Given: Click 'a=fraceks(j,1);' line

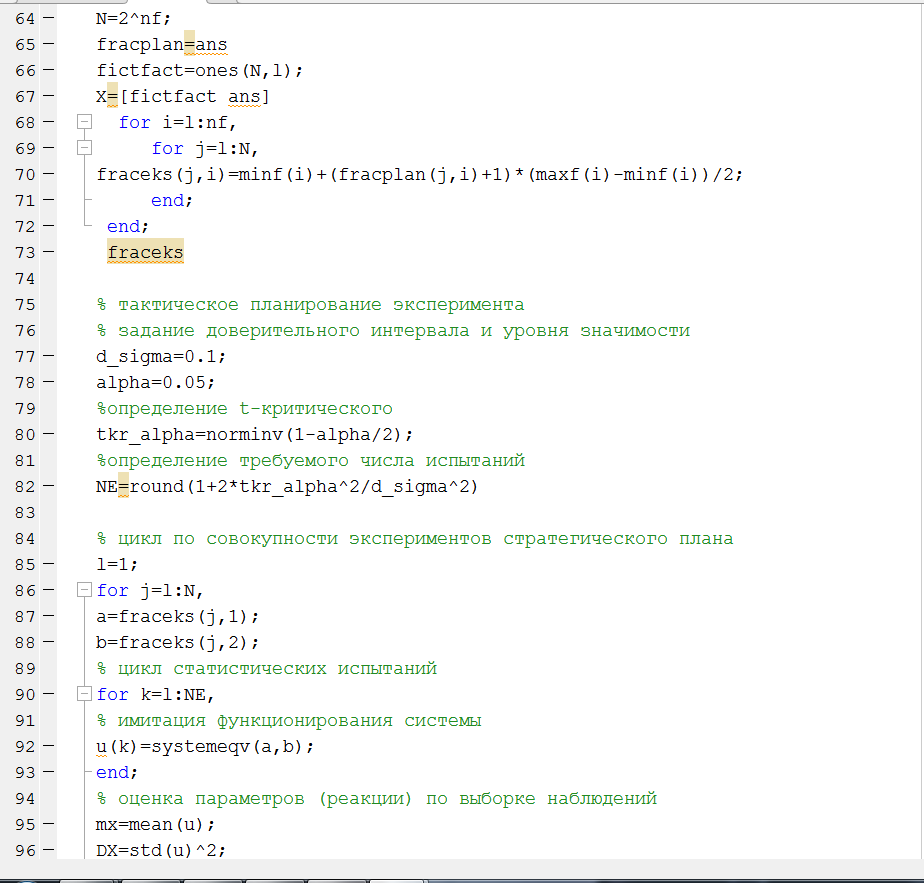Looking at the screenshot, I should pyautogui.click(x=177, y=617).
